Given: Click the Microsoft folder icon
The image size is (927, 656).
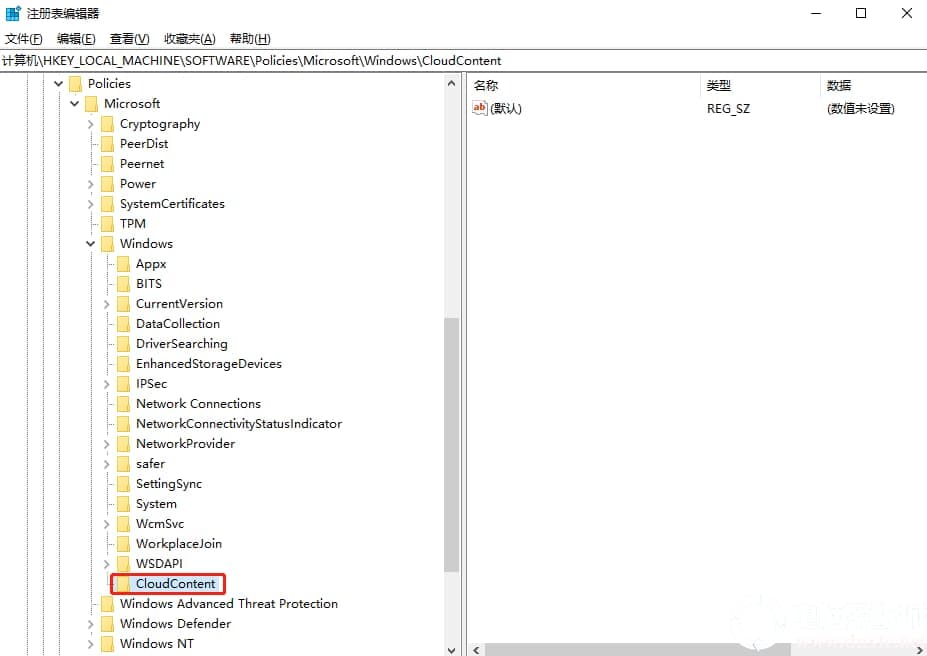Looking at the screenshot, I should tap(91, 104).
